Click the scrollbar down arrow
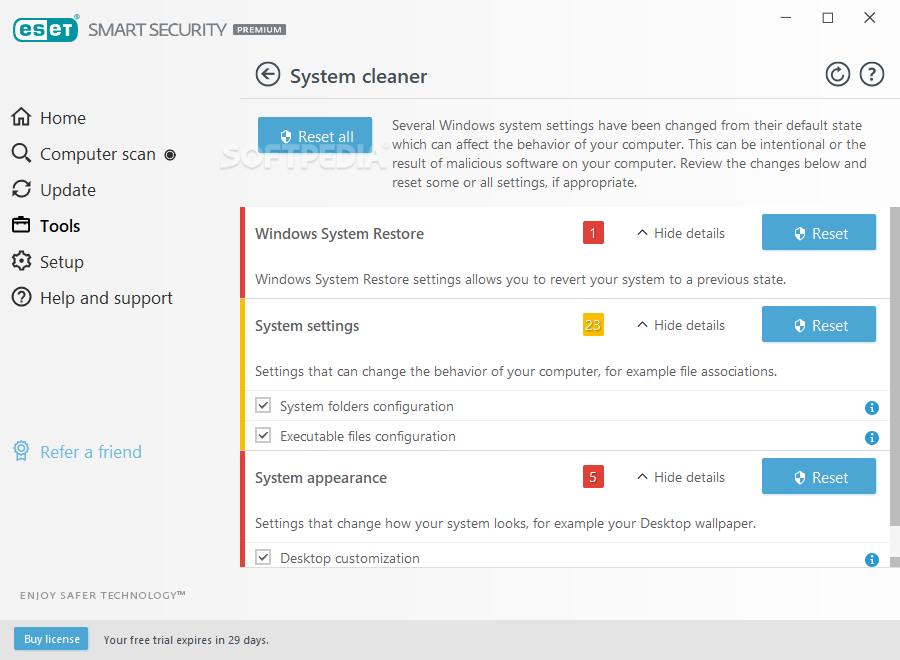The image size is (900, 660). tap(894, 562)
